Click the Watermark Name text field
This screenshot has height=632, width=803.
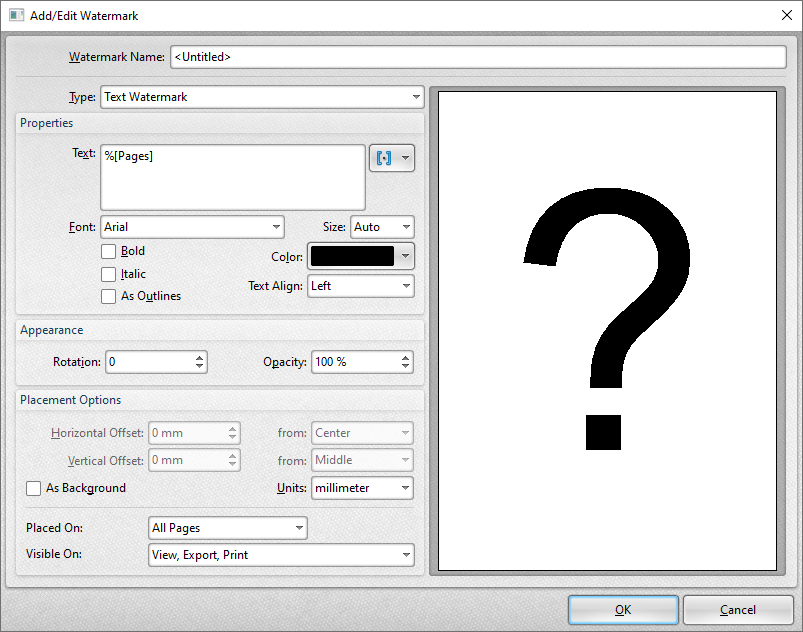[478, 57]
